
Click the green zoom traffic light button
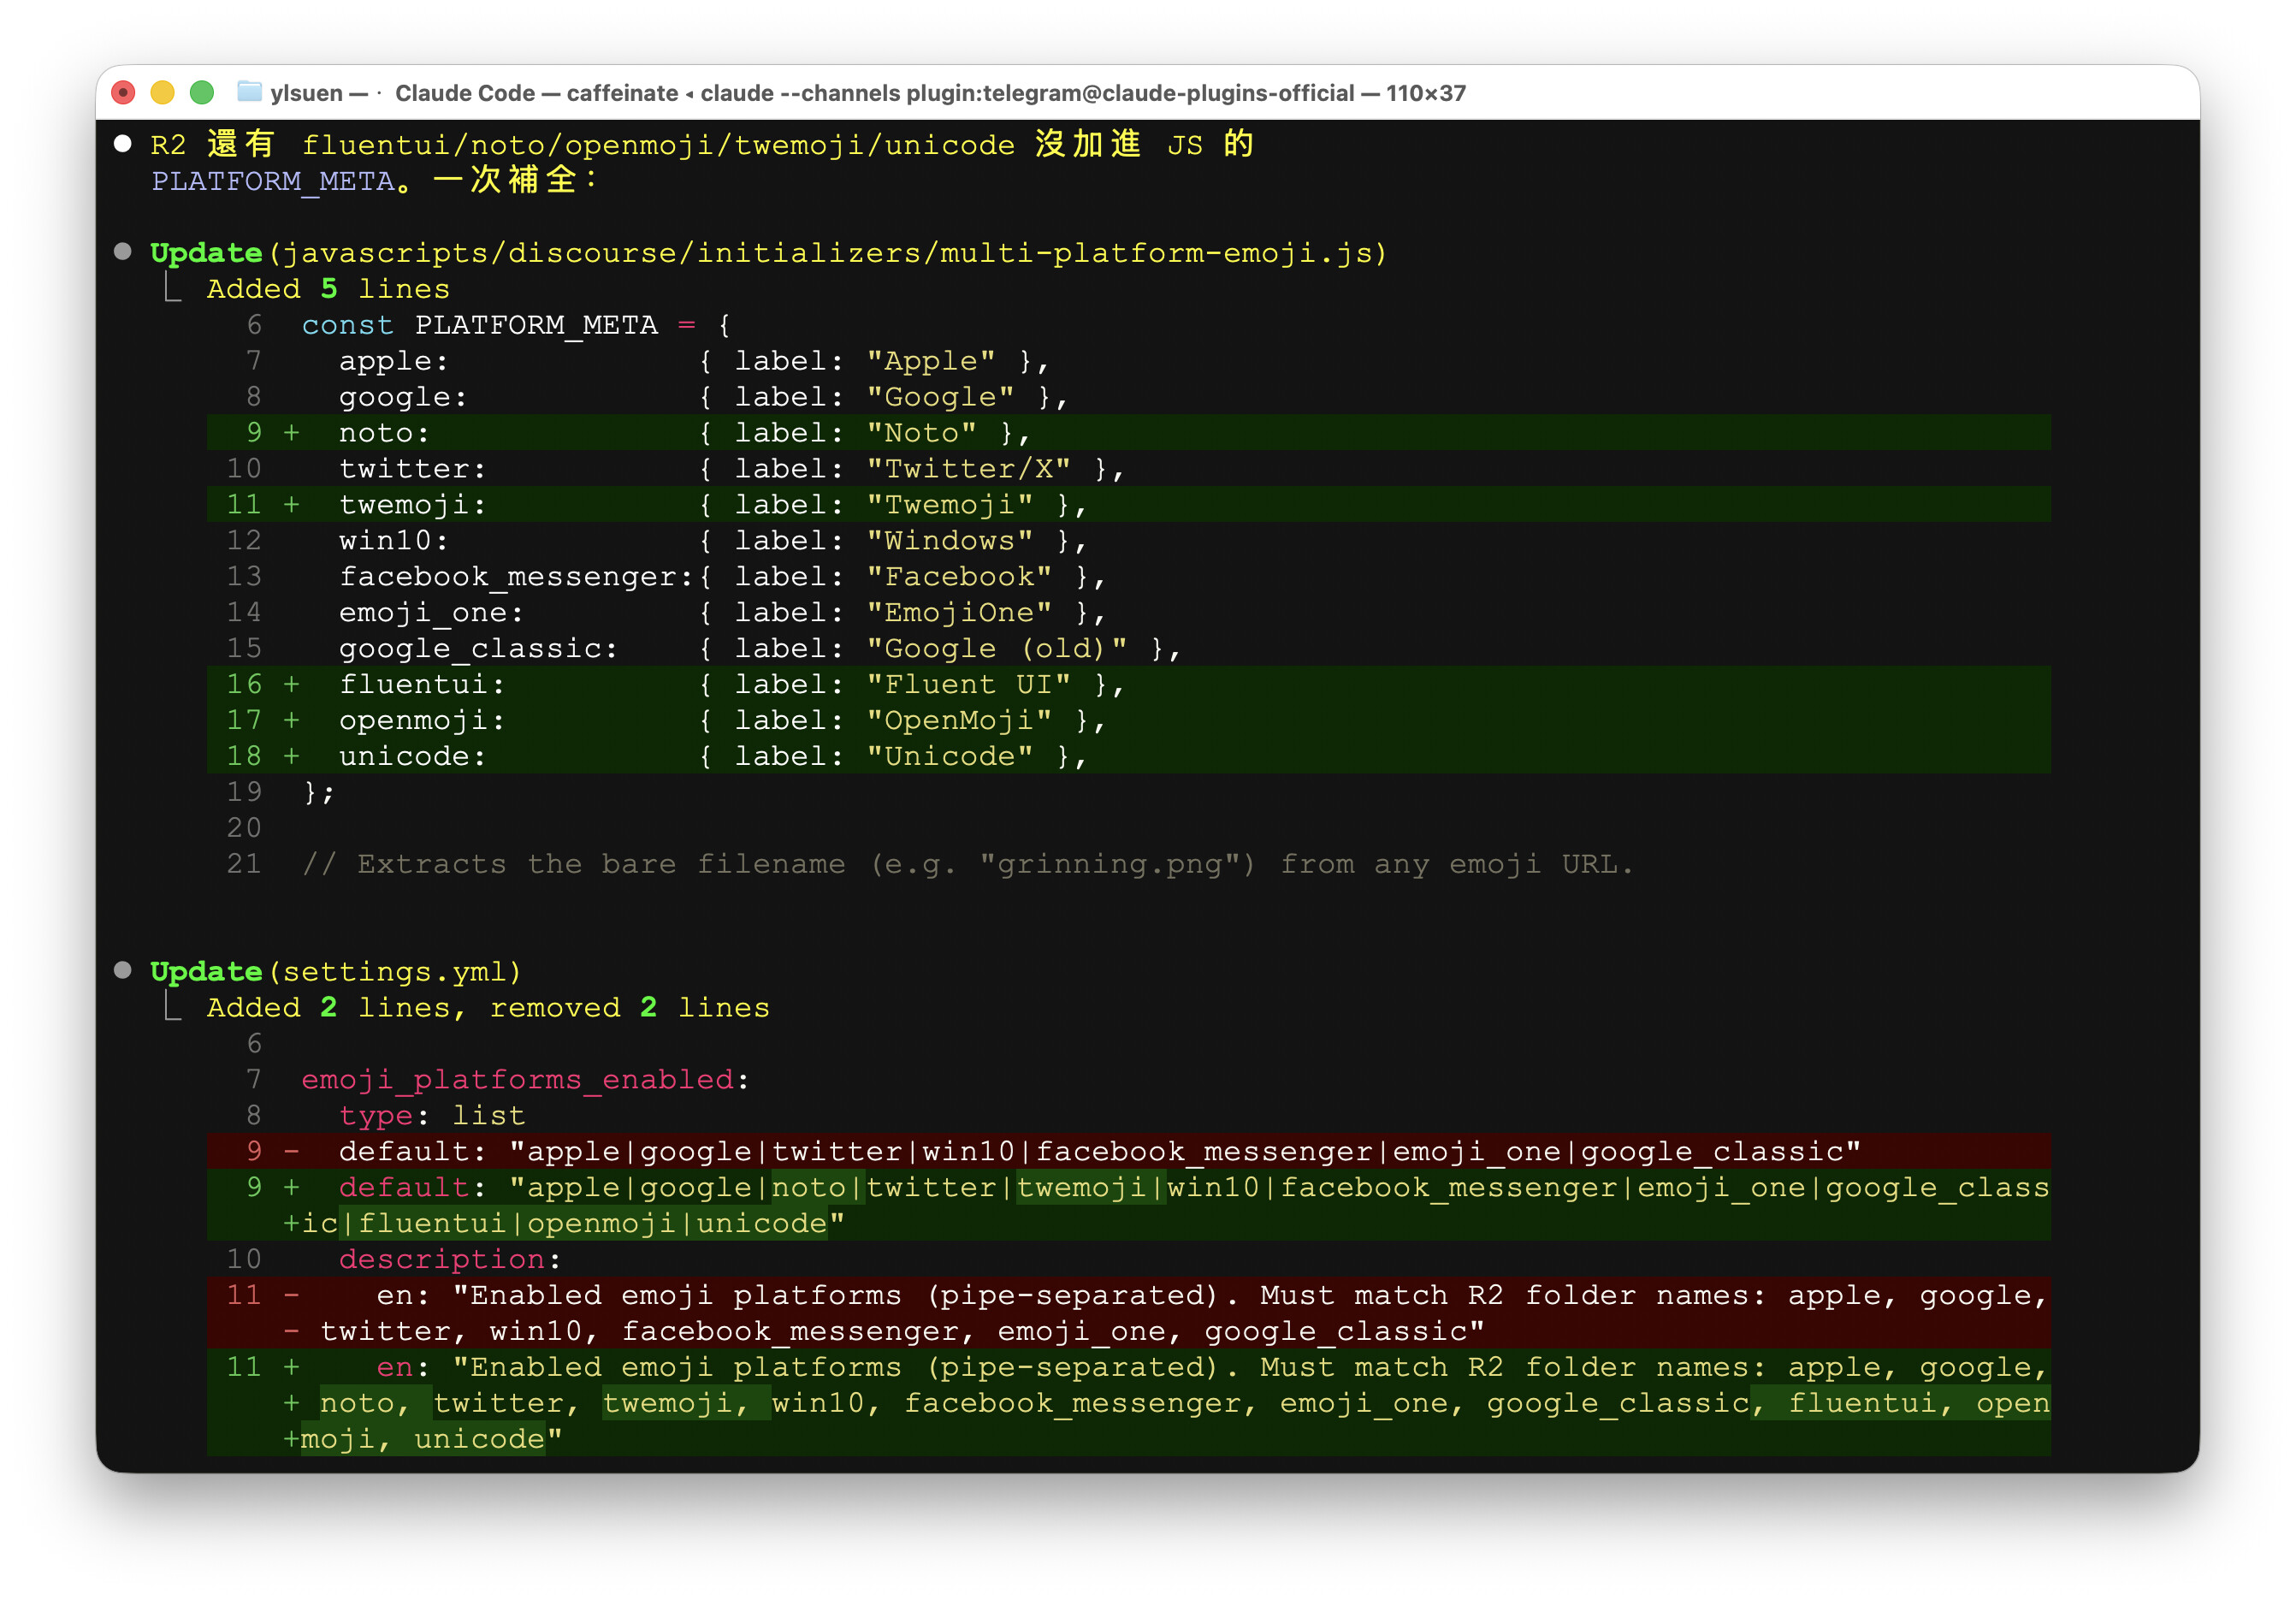coord(202,92)
